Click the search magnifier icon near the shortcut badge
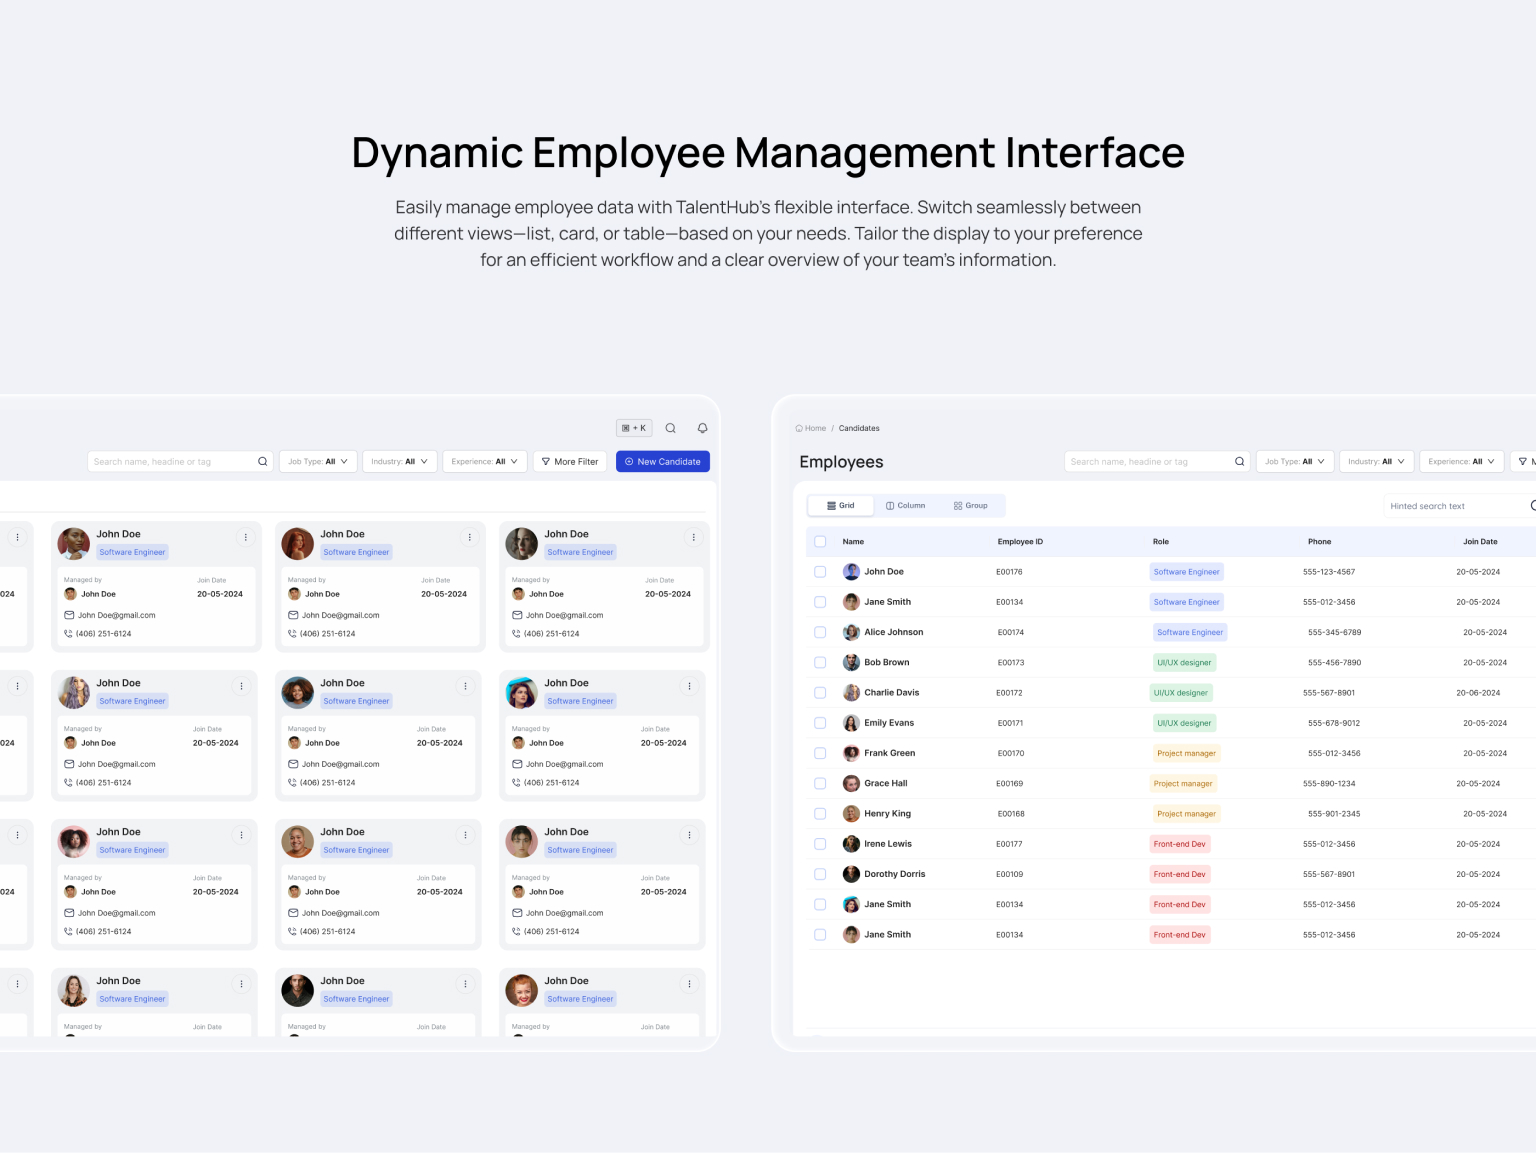1536x1153 pixels. point(671,427)
